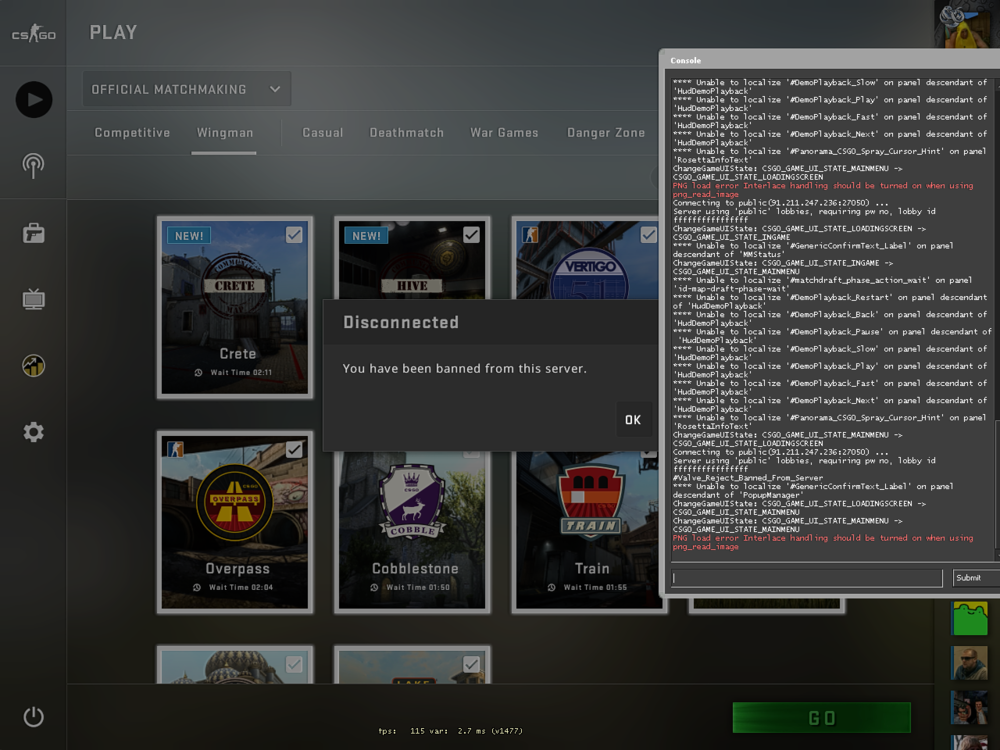Click OK in Disconnected dialog
The width and height of the screenshot is (1000, 750).
pos(632,420)
